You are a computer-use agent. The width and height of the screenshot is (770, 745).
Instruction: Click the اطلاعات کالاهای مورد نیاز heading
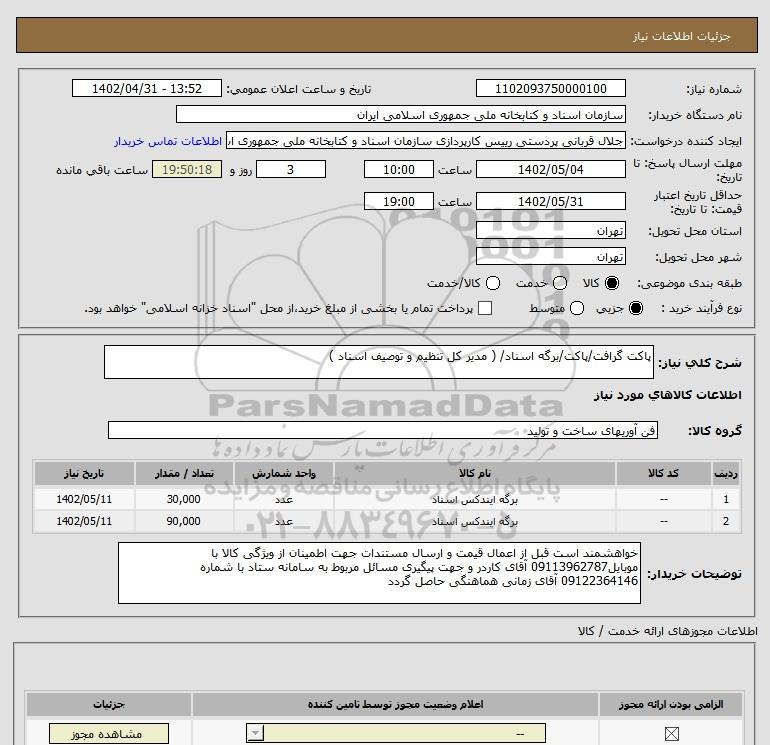tap(668, 395)
